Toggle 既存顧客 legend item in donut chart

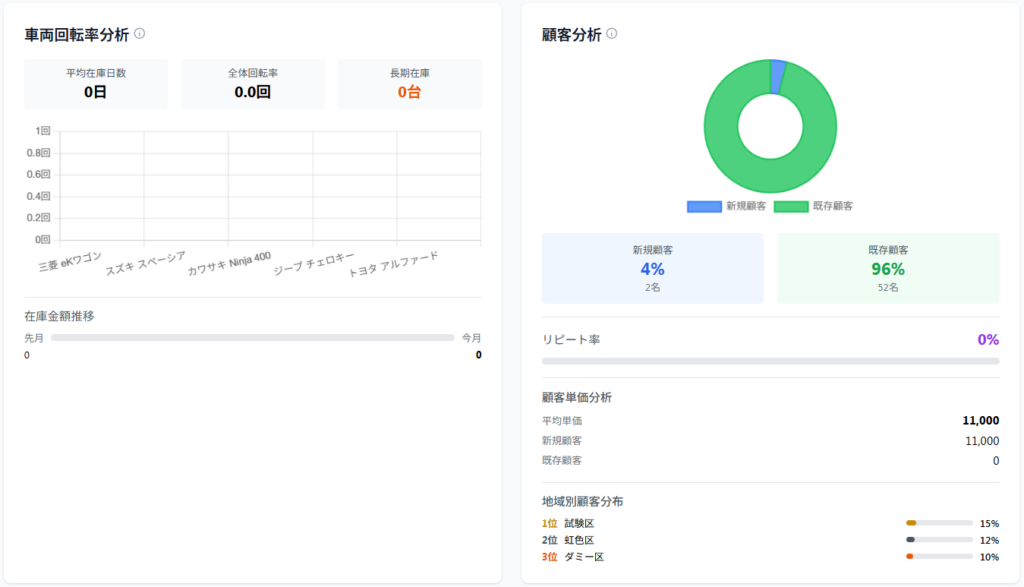[x=813, y=206]
